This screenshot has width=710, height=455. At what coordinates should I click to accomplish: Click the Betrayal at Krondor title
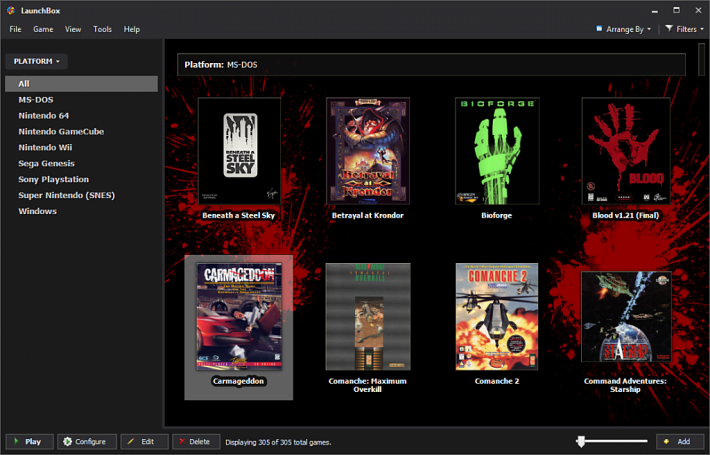point(368,216)
